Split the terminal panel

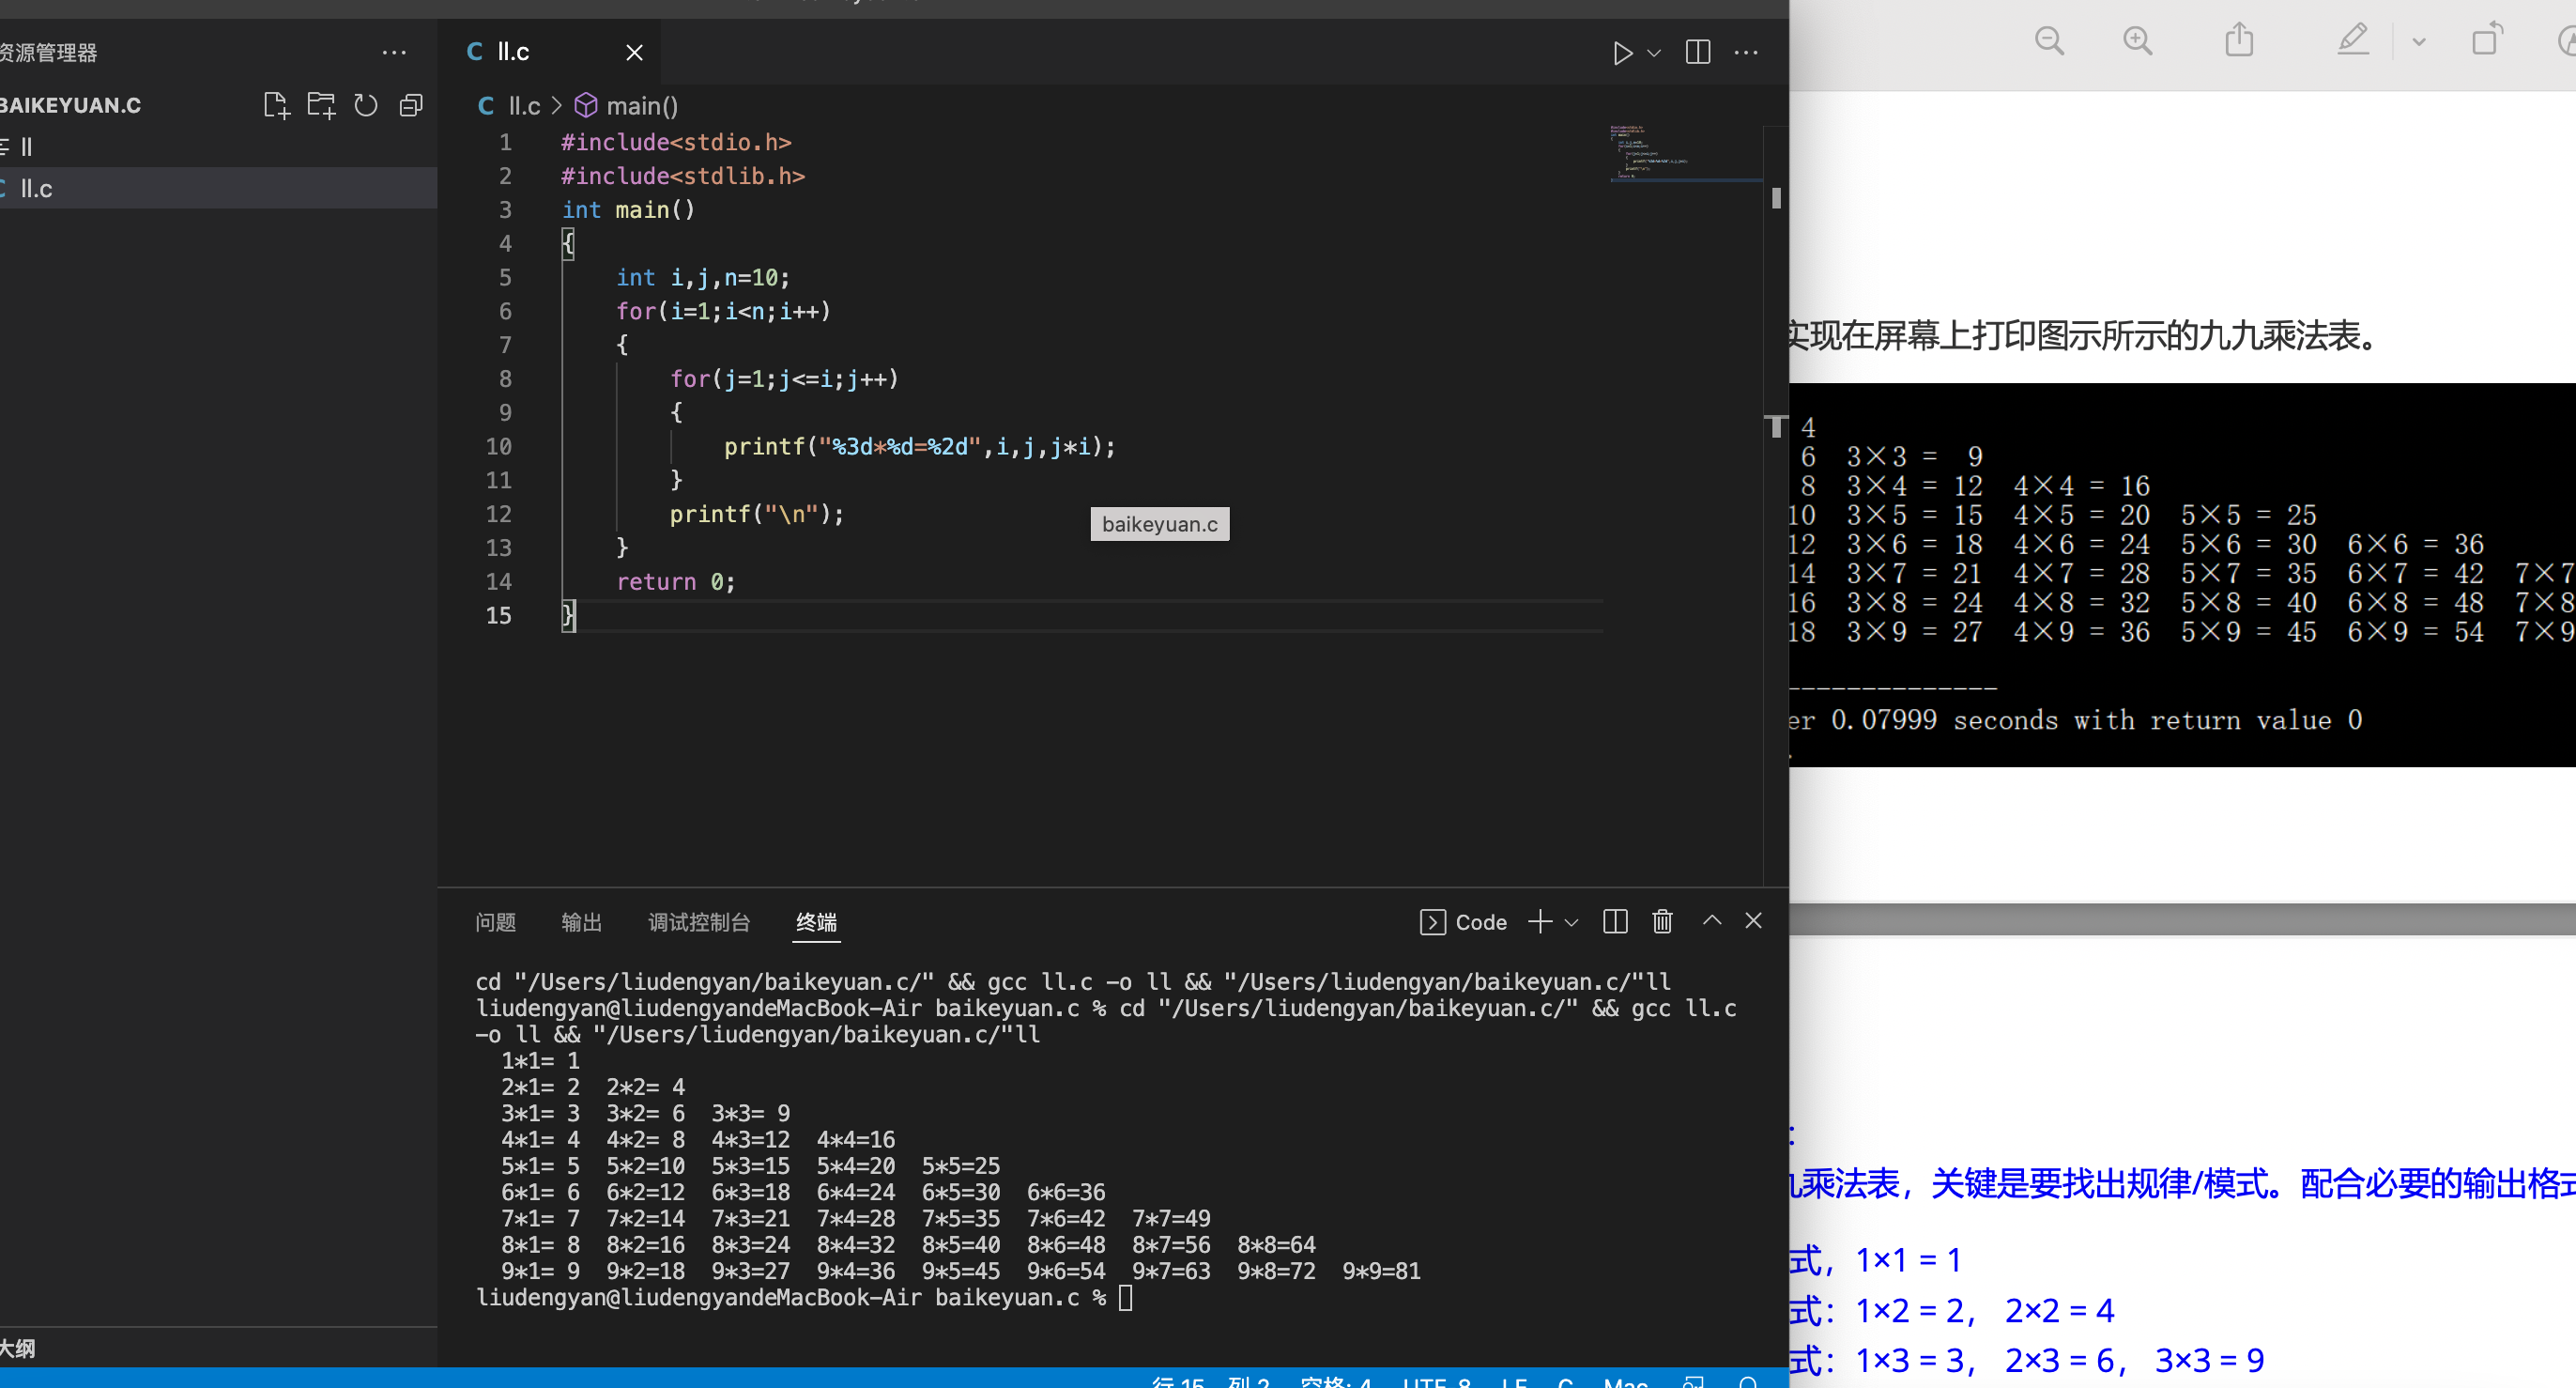(1615, 921)
